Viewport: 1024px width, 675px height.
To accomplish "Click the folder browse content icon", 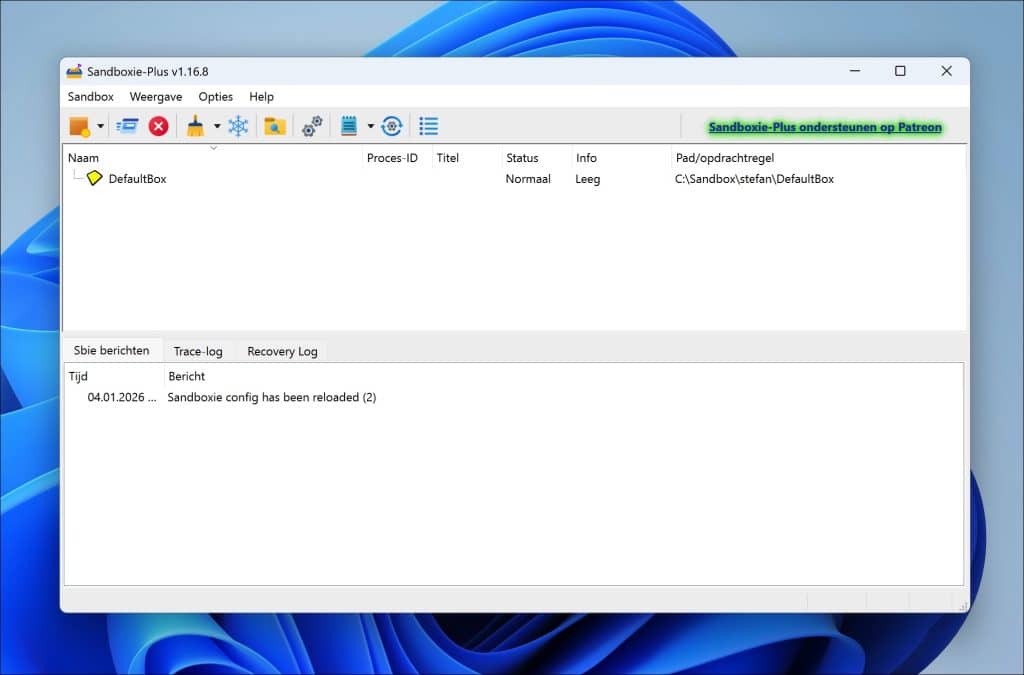I will [x=274, y=126].
